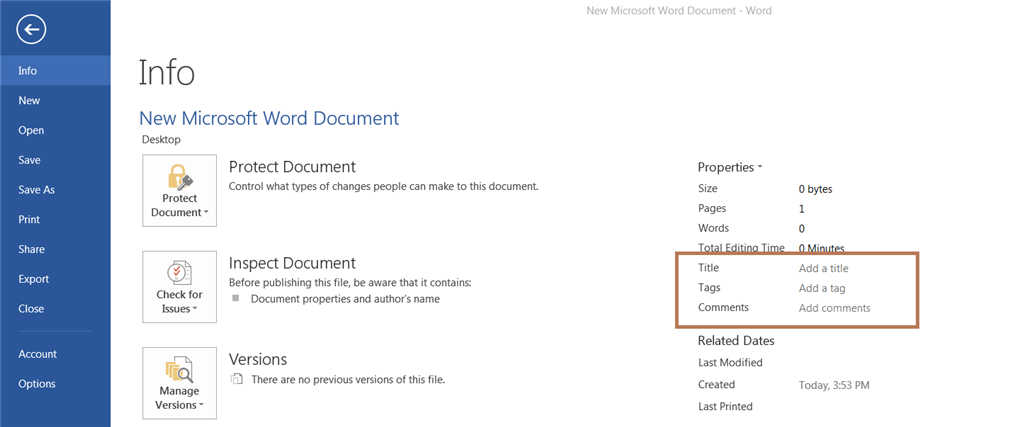Open the Share tab

click(x=55, y=249)
